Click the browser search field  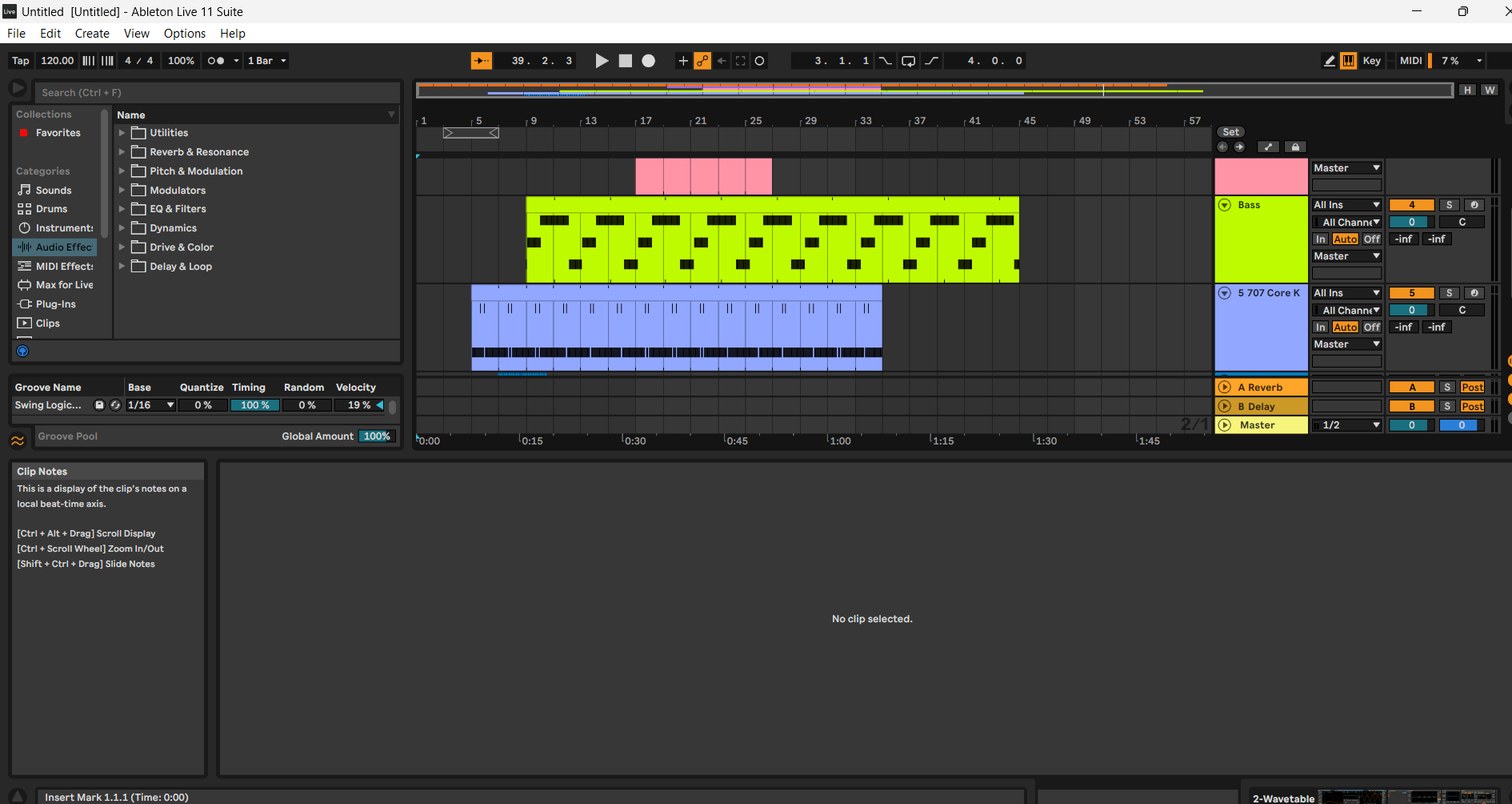(x=217, y=92)
